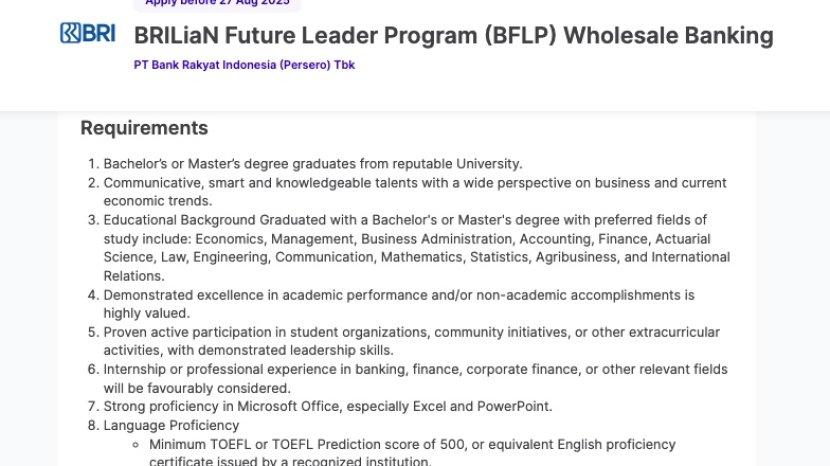Click the 'Communicative, smart and knowledgeable talents' item
The height and width of the screenshot is (466, 830).
414,183
